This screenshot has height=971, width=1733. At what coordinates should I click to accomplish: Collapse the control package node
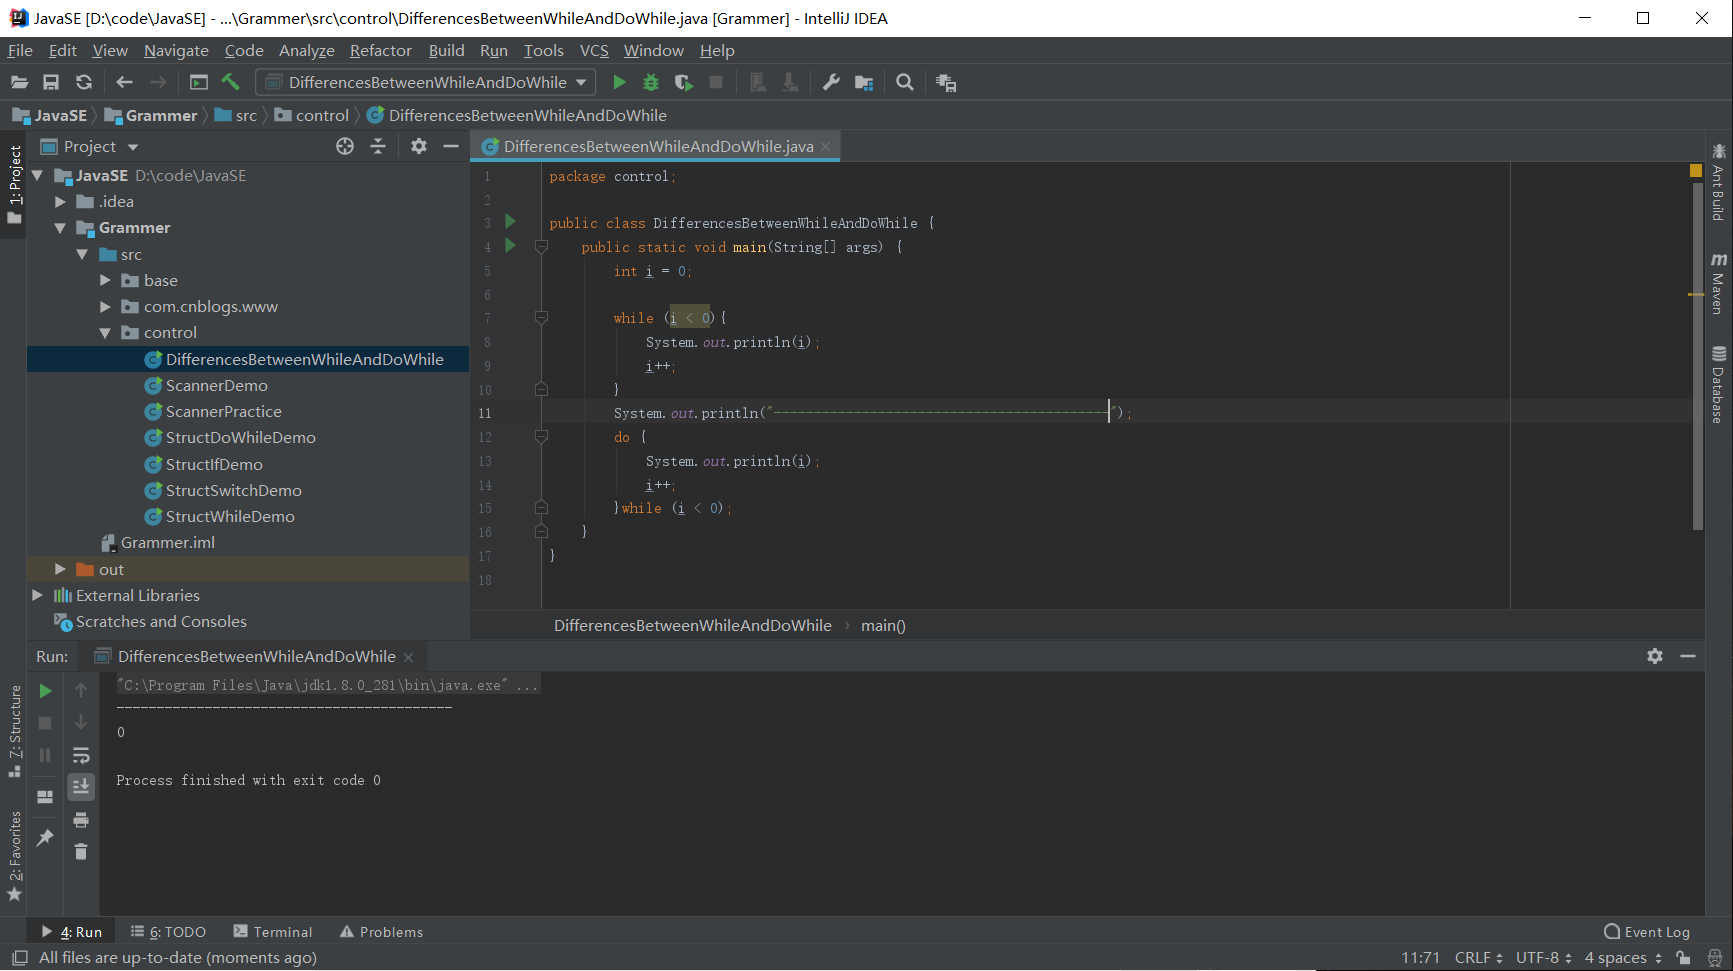(x=105, y=333)
